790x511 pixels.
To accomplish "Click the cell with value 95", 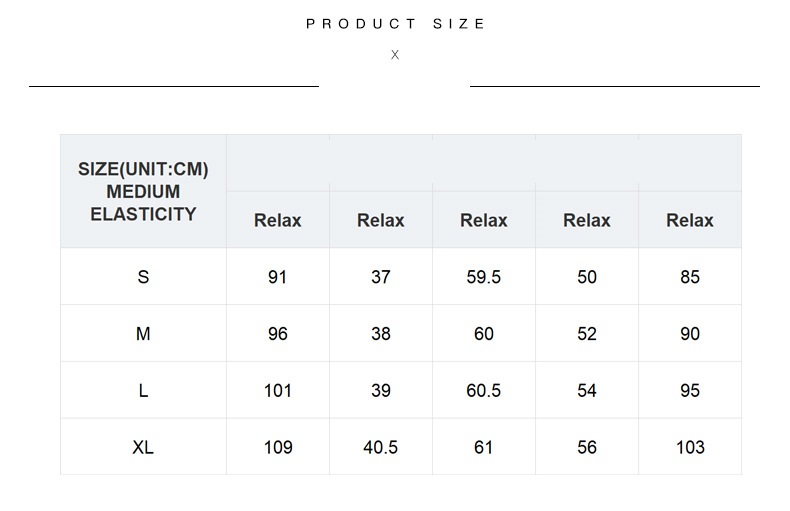I will coord(690,391).
